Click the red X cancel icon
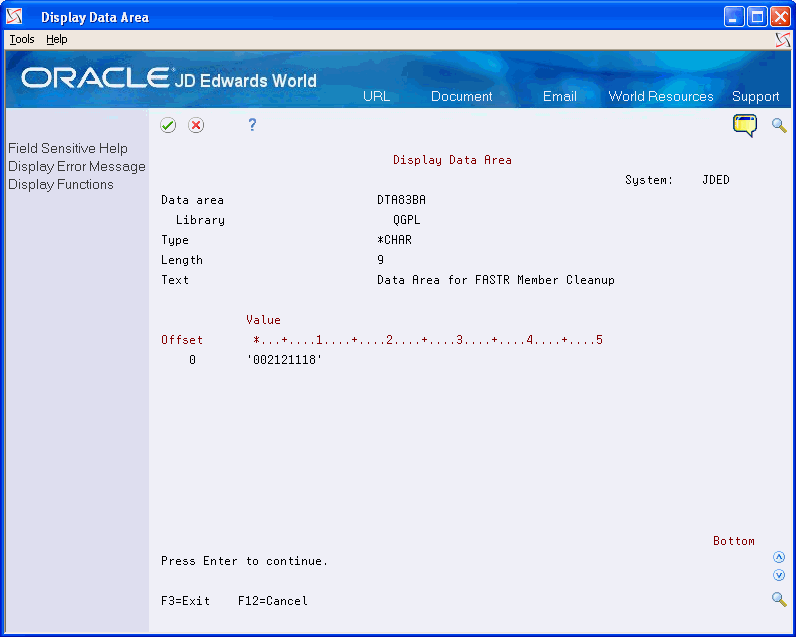This screenshot has width=796, height=637. click(x=196, y=125)
